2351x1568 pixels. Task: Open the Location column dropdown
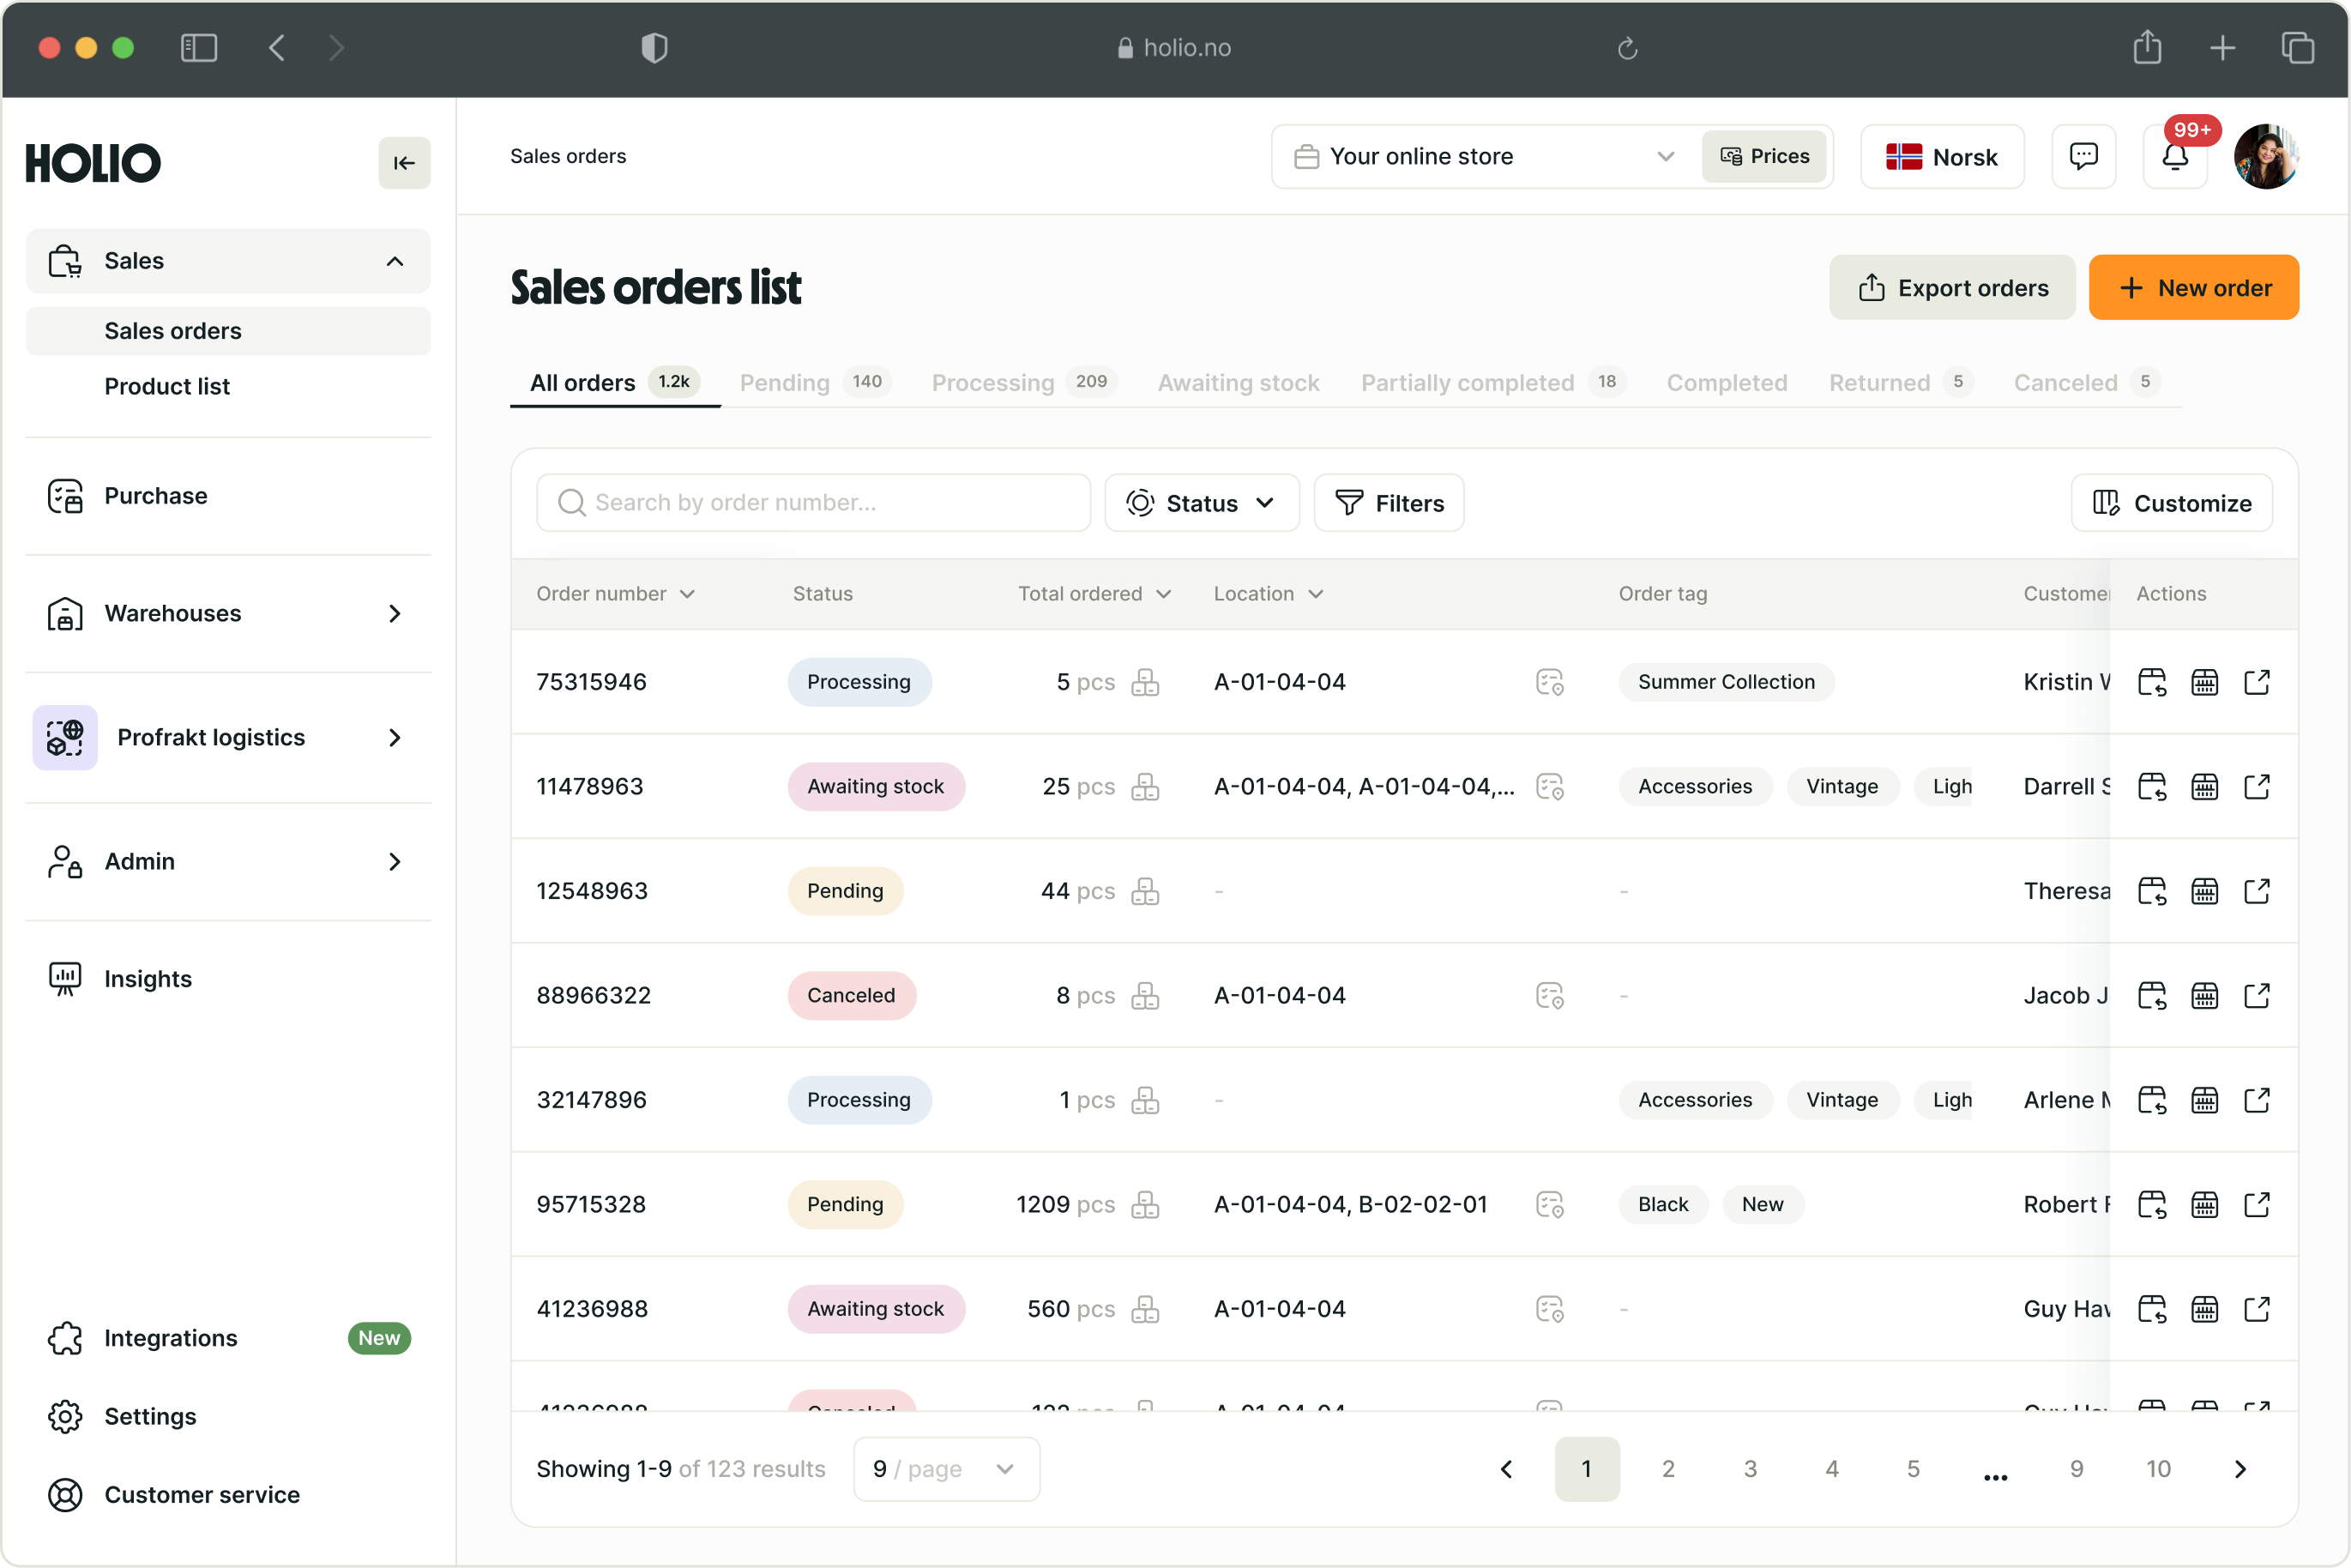tap(1268, 594)
